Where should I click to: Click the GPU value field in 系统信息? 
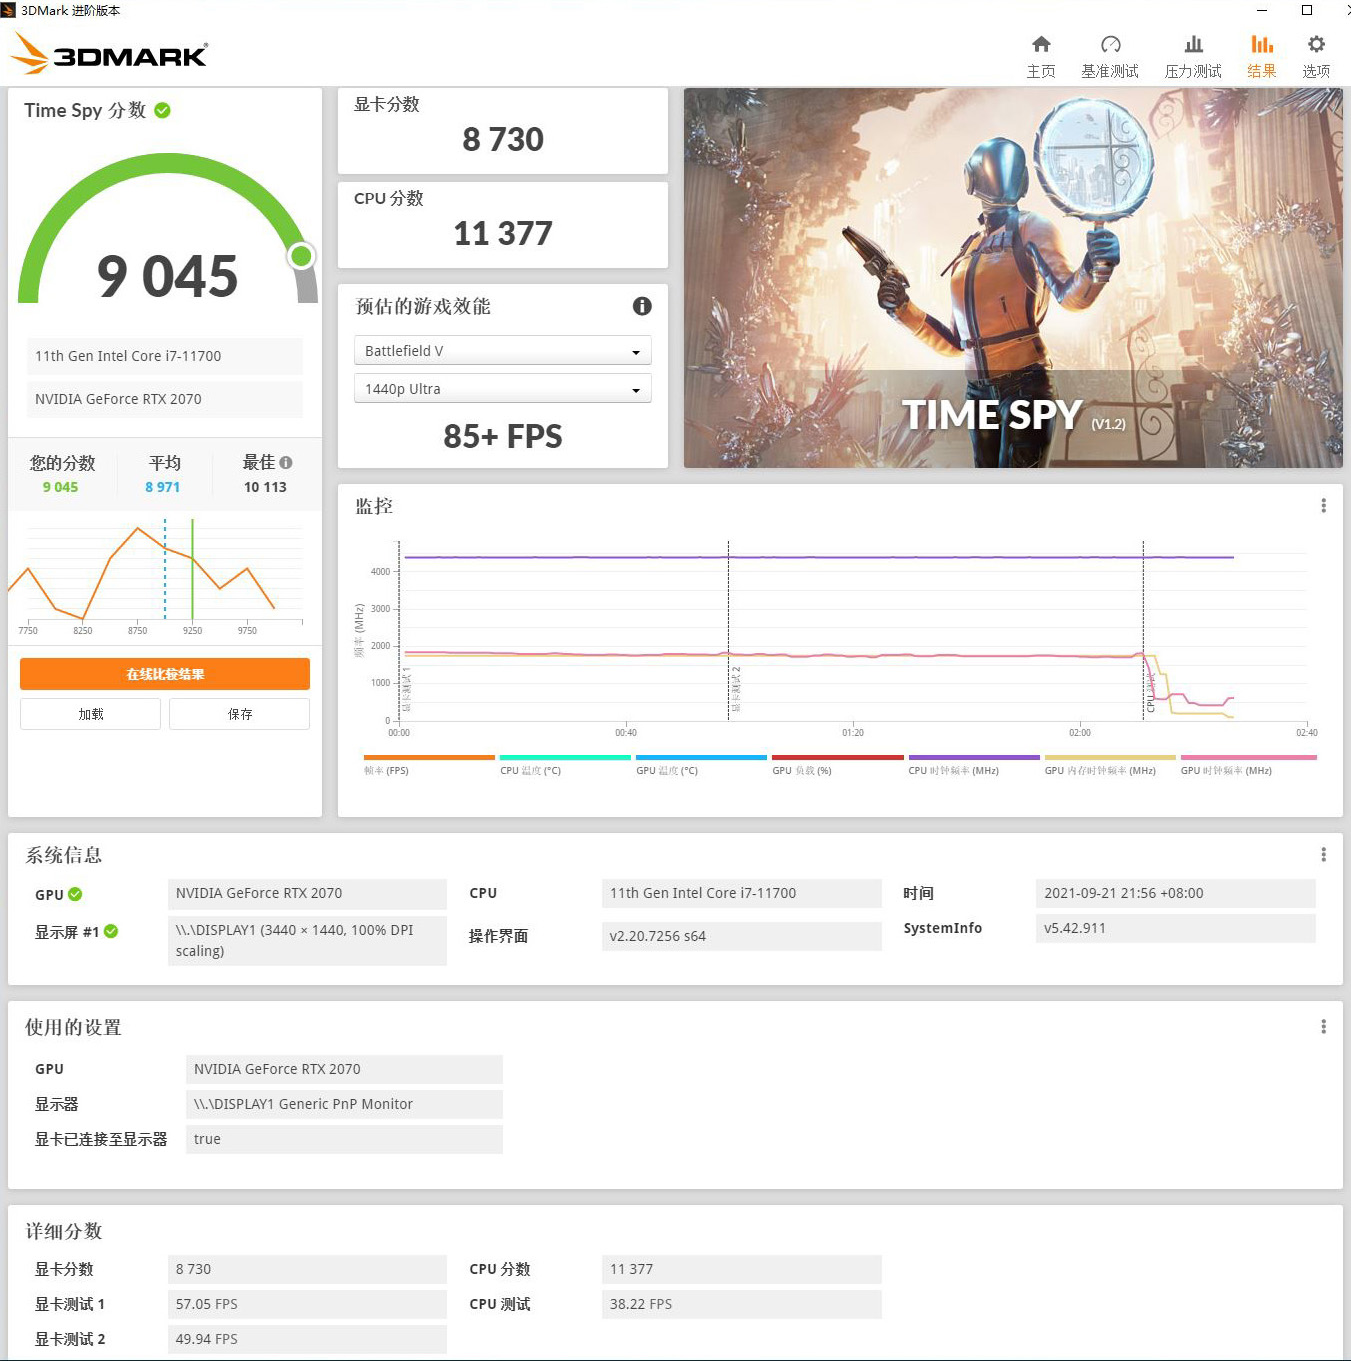click(307, 894)
